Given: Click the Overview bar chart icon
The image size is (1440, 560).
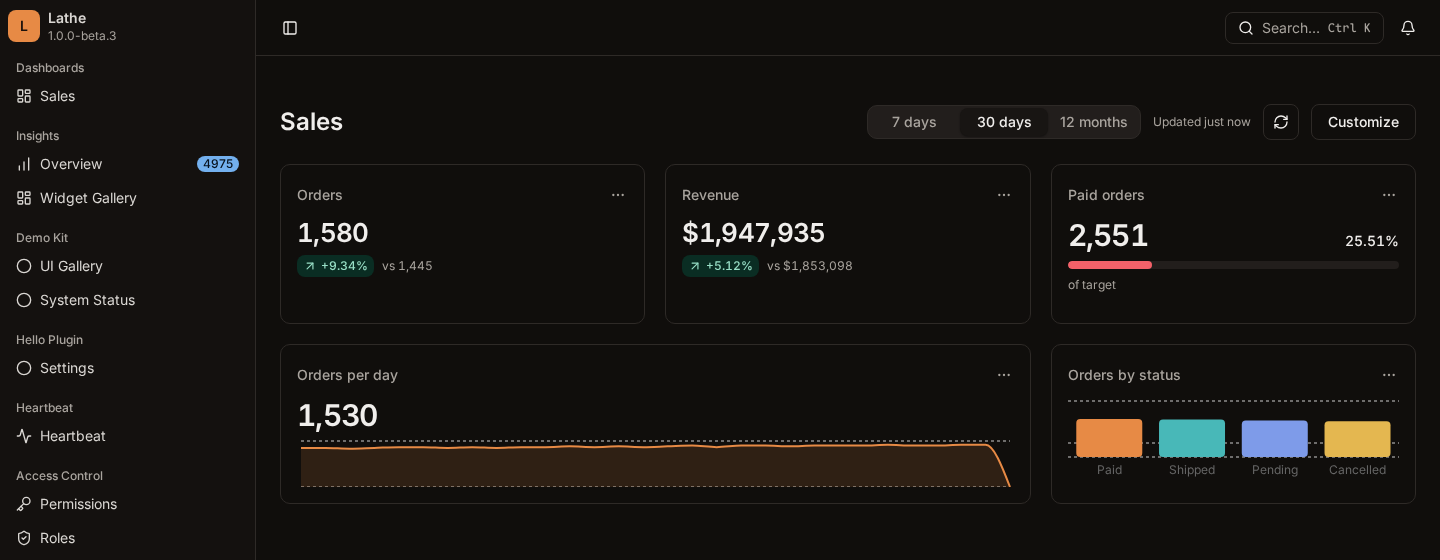Looking at the screenshot, I should click(x=24, y=164).
